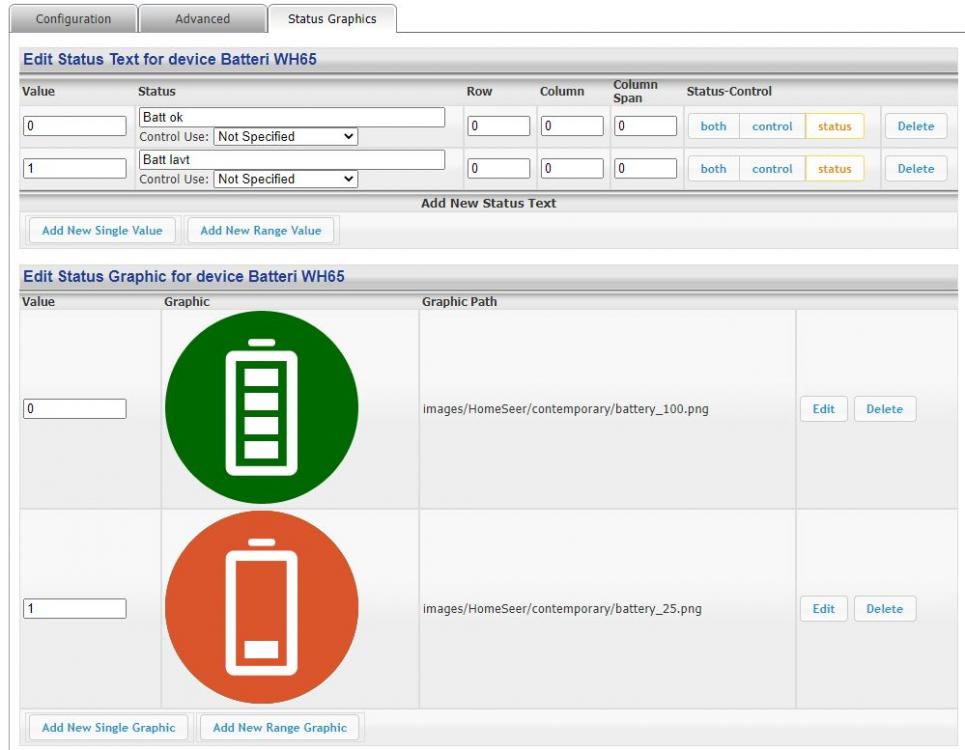Select 'status' for the Batt lavt row

point(834,169)
